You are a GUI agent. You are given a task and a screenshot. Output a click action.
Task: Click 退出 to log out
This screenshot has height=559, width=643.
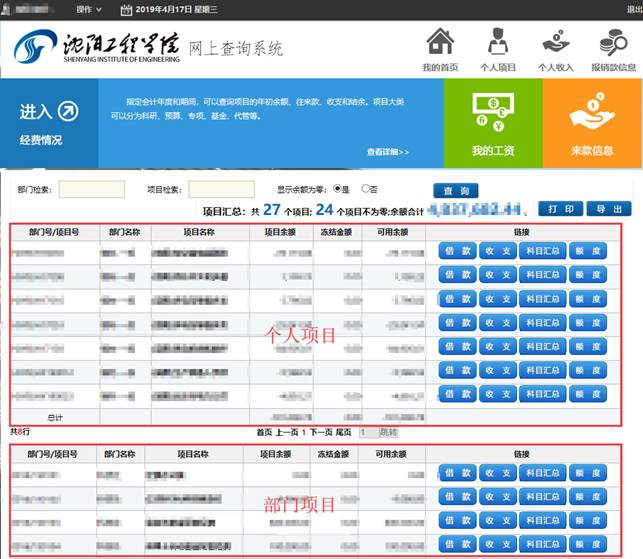[x=633, y=8]
